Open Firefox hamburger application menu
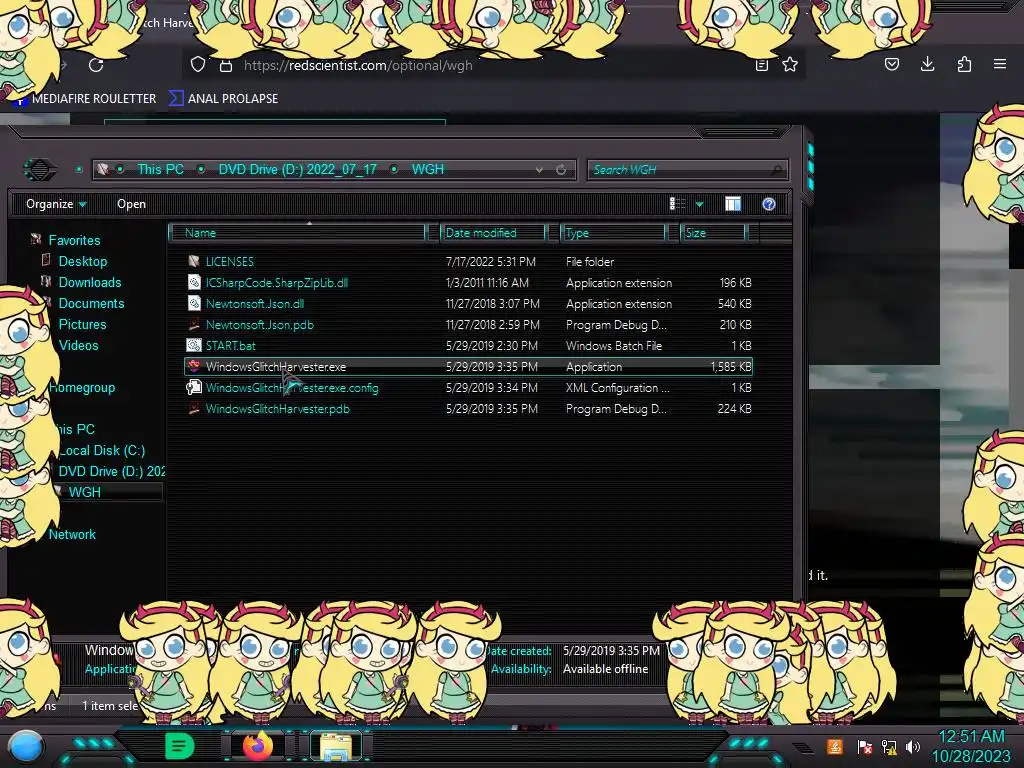The image size is (1024, 768). pyautogui.click(x=1000, y=64)
